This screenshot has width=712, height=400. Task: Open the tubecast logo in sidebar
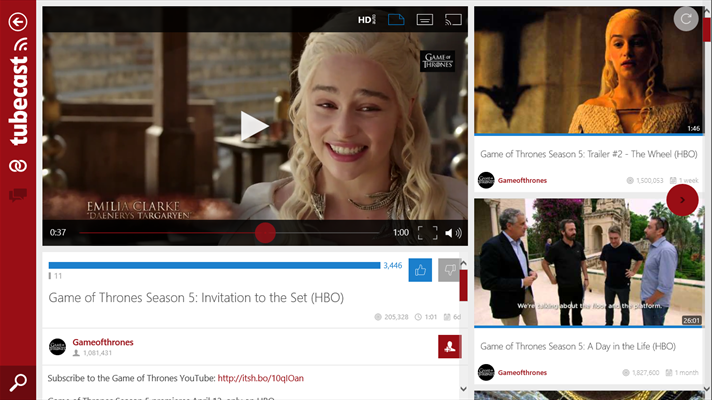[19, 101]
